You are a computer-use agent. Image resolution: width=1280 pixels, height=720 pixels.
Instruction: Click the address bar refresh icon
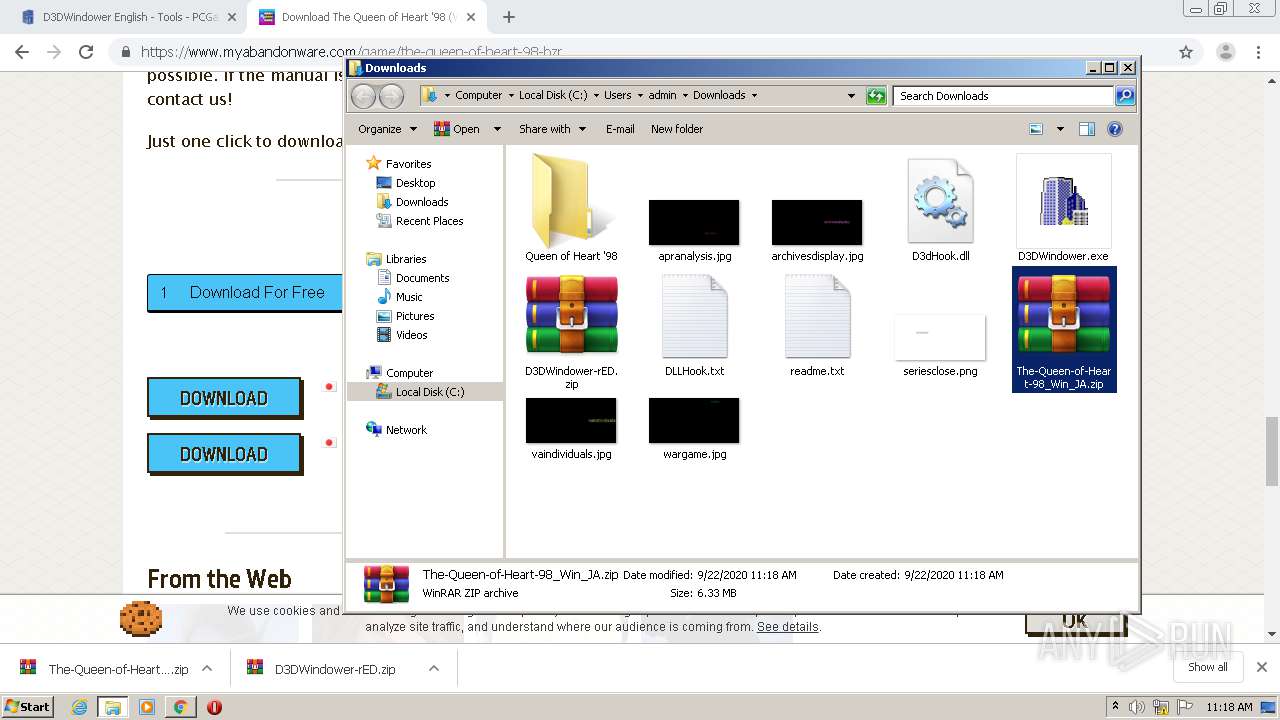[876, 96]
